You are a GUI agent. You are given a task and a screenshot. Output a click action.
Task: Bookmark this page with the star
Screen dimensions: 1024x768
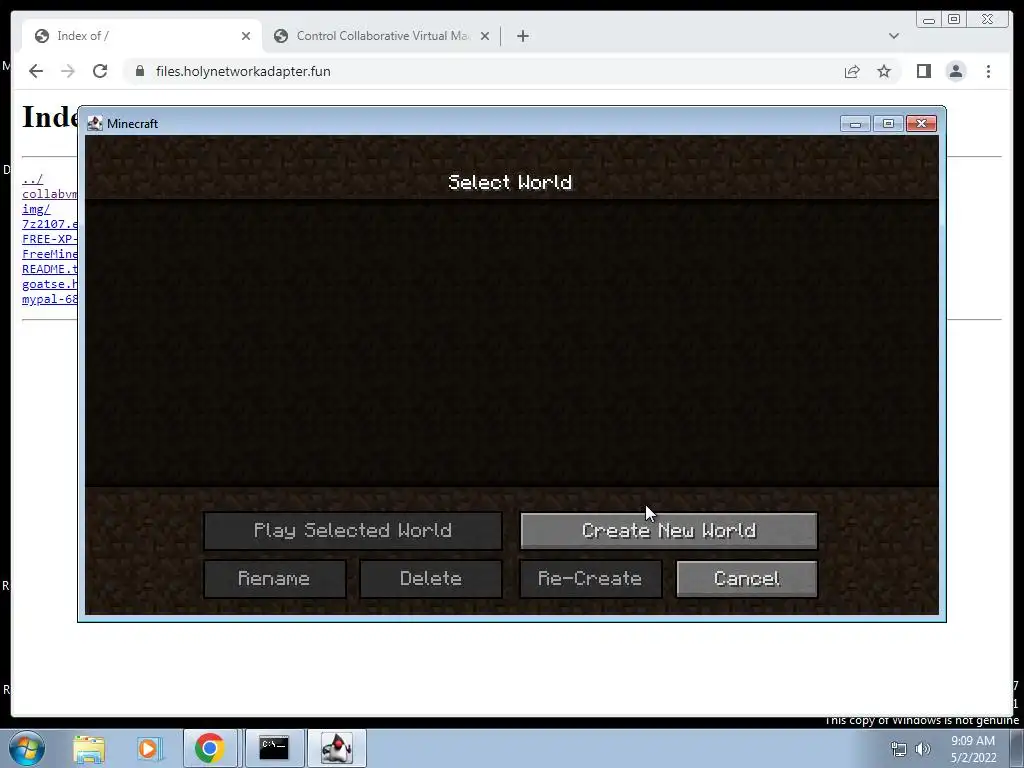coord(884,71)
